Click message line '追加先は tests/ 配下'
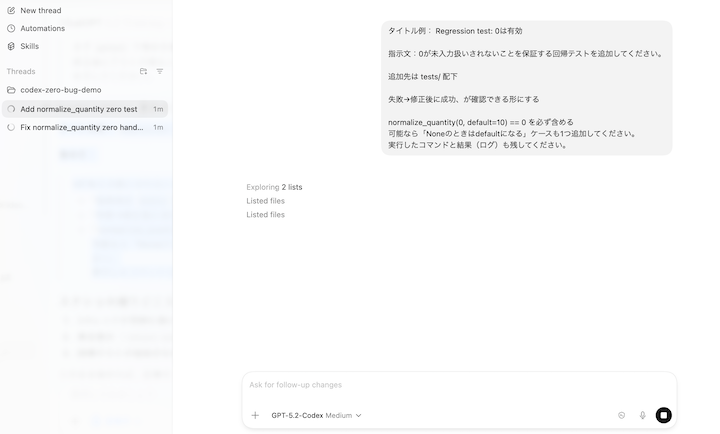 423,76
